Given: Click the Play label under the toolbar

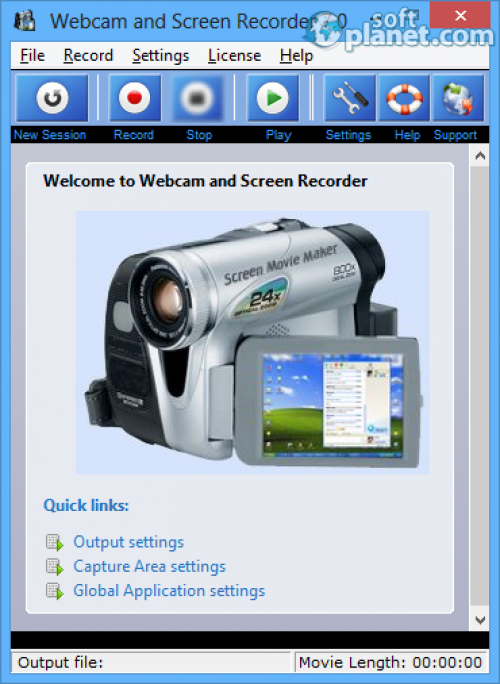Looking at the screenshot, I should pos(278,135).
